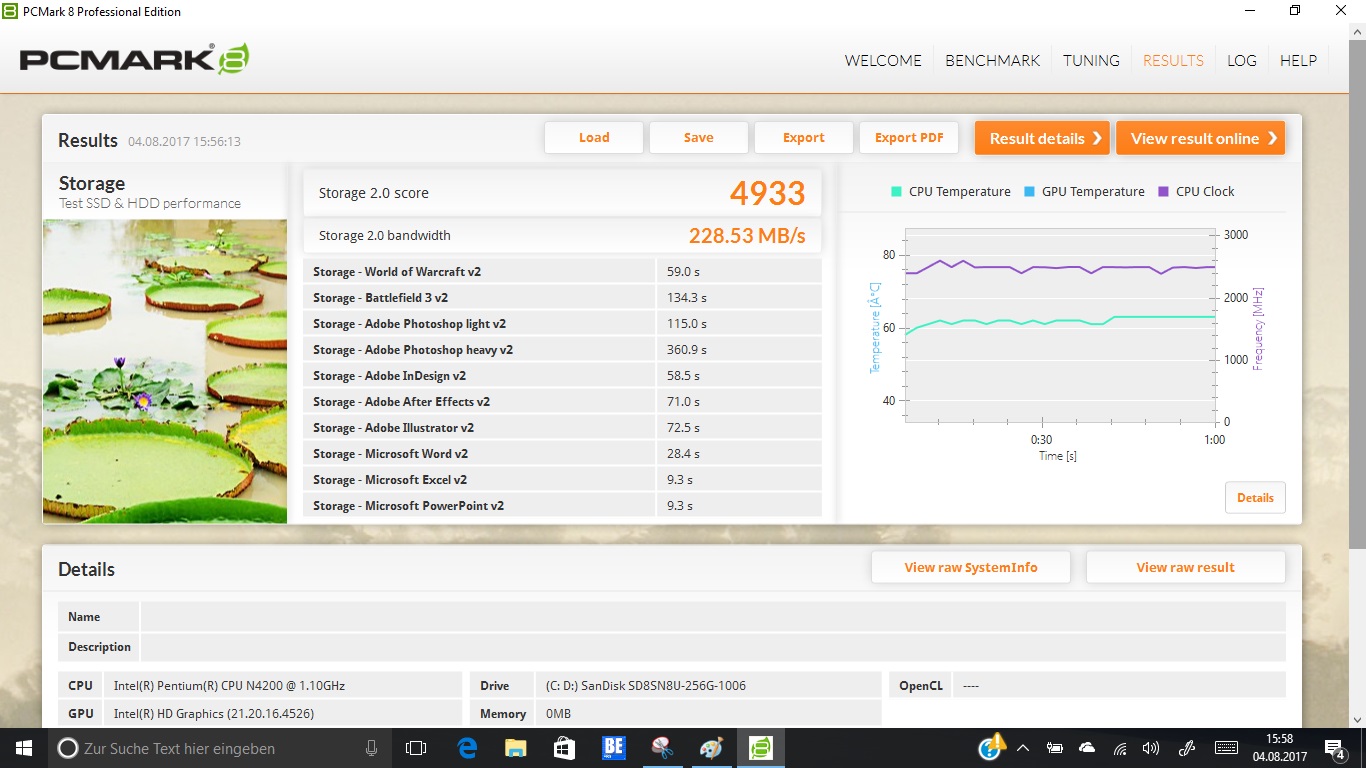Click the results timestamp 04.08.2017 15:56:13
Image resolution: width=1366 pixels, height=768 pixels.
tap(184, 142)
